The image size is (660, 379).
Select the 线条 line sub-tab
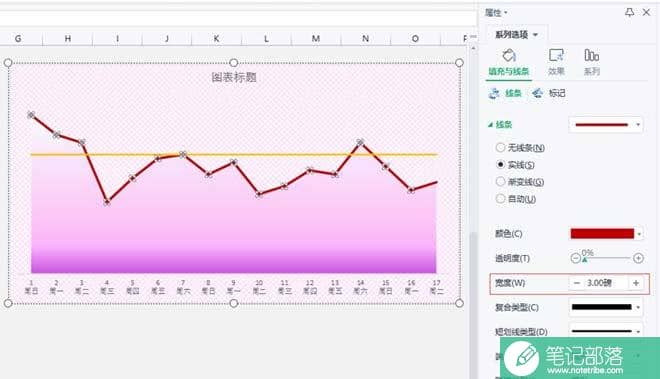[505, 93]
